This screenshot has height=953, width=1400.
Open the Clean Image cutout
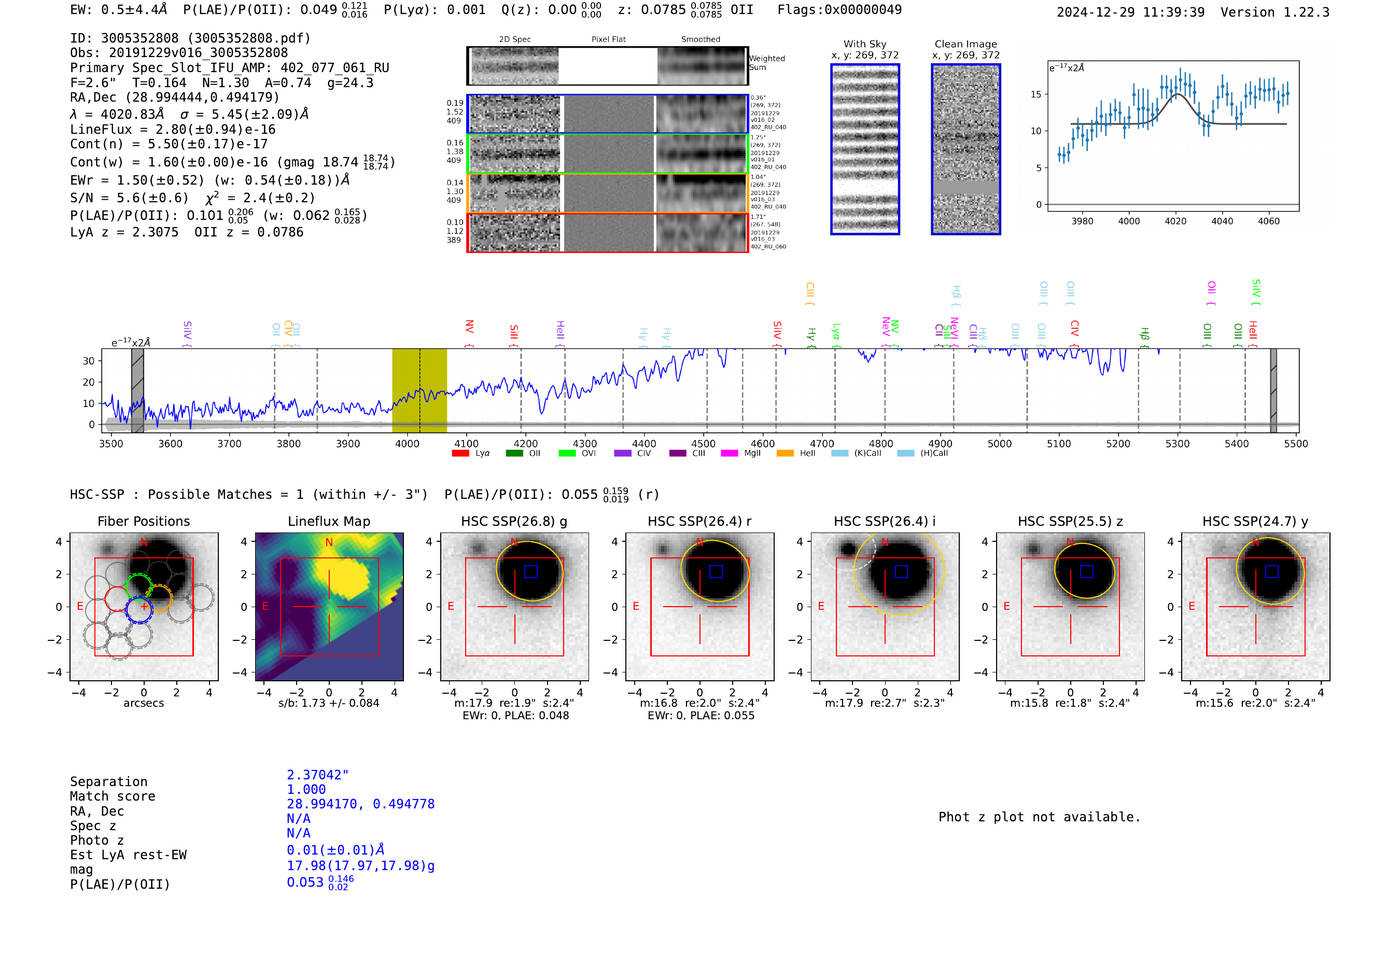pos(966,149)
